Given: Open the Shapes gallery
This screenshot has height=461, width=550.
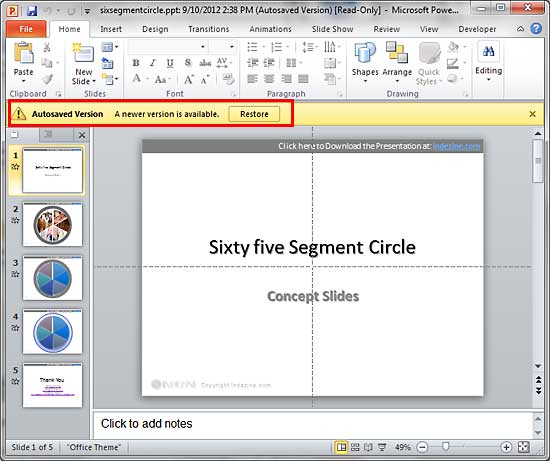Looking at the screenshot, I should click(x=365, y=61).
